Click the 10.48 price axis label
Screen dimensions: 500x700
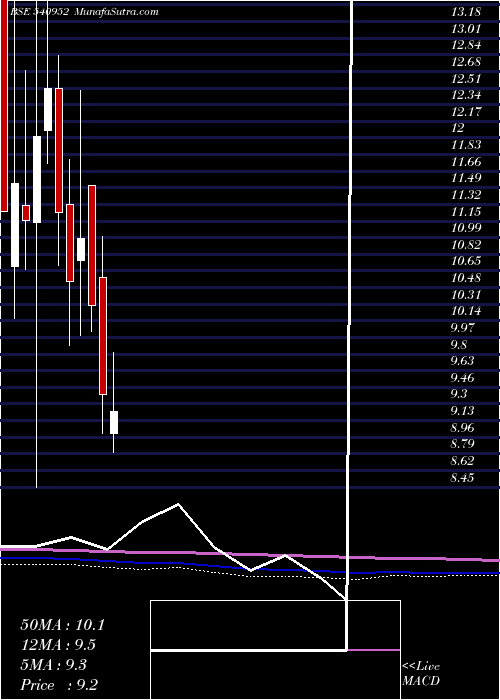coord(466,278)
